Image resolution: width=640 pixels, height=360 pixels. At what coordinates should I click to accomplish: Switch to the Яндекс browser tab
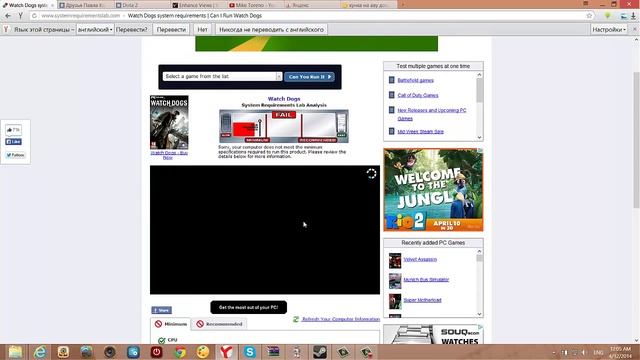(x=311, y=5)
